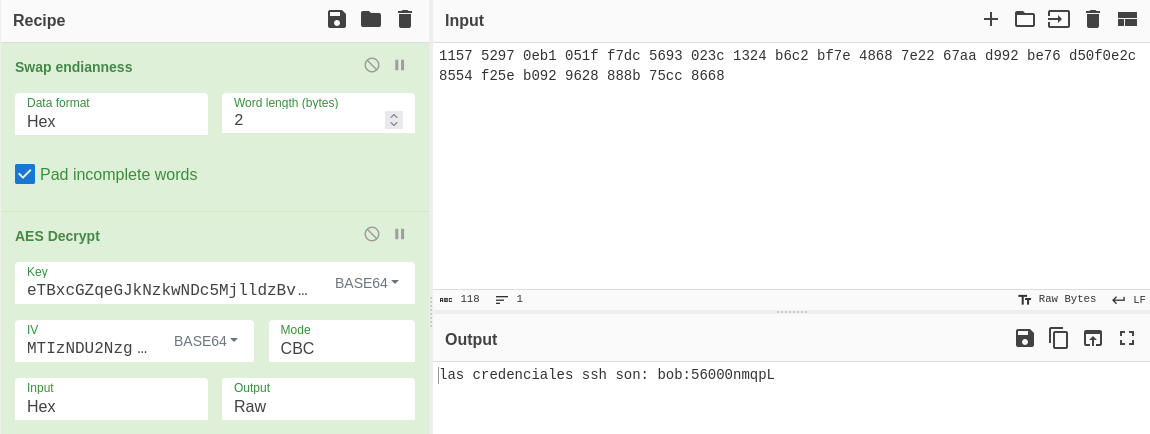Viewport: 1150px width, 434px height.
Task: Set a breakpoint on Swap endianness
Action: 400,65
